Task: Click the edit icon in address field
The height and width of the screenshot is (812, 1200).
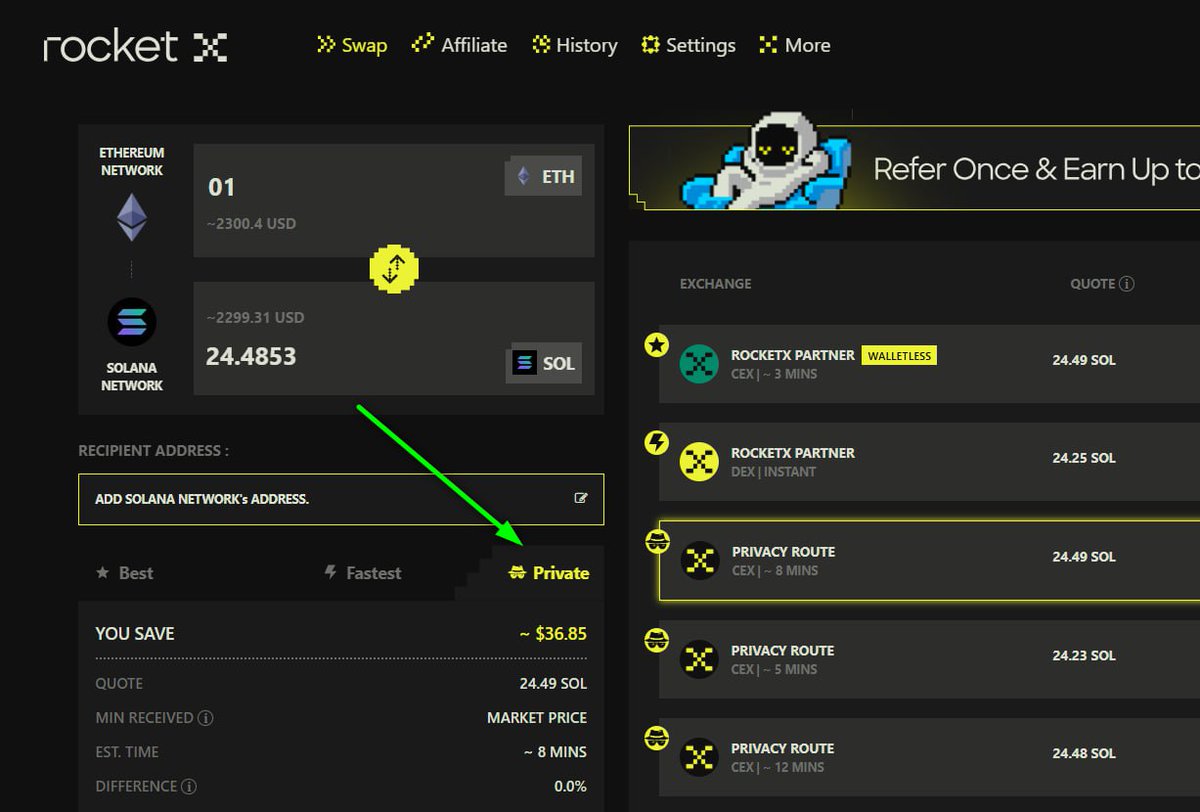Action: click(x=581, y=498)
